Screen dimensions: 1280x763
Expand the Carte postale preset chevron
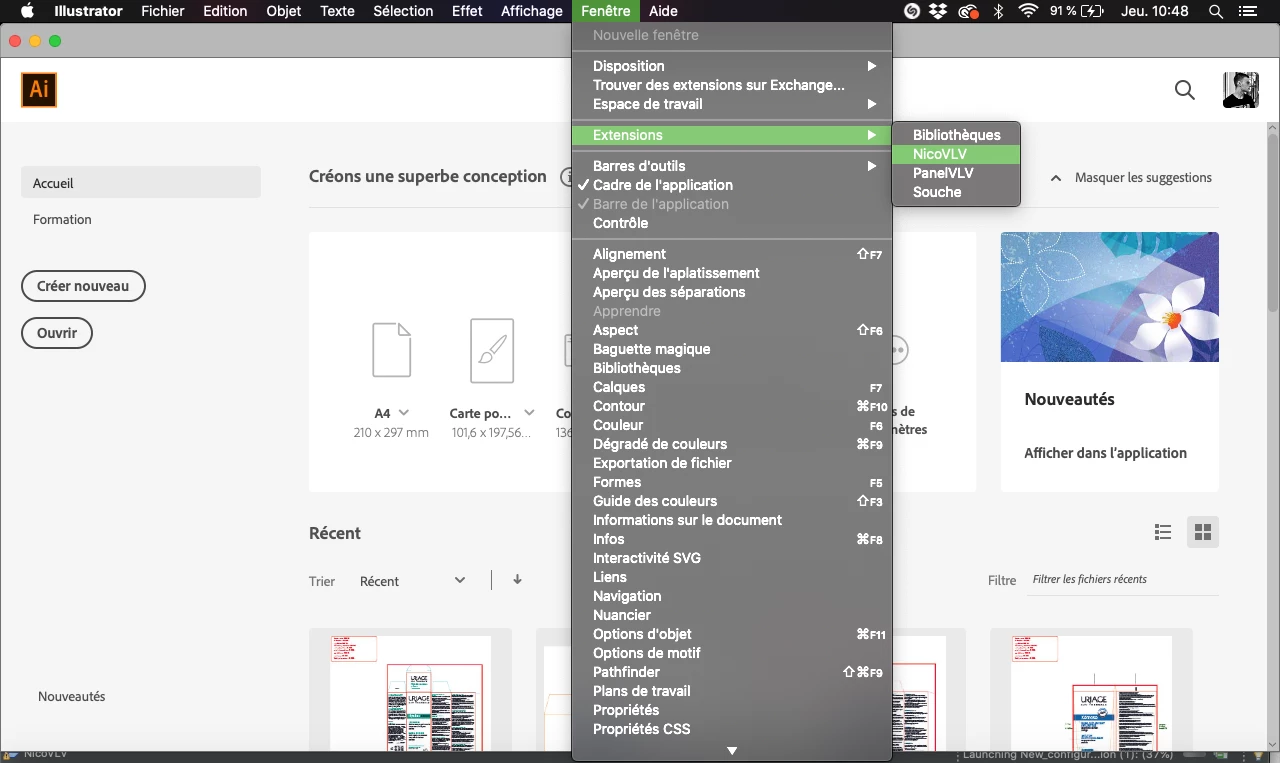529,412
